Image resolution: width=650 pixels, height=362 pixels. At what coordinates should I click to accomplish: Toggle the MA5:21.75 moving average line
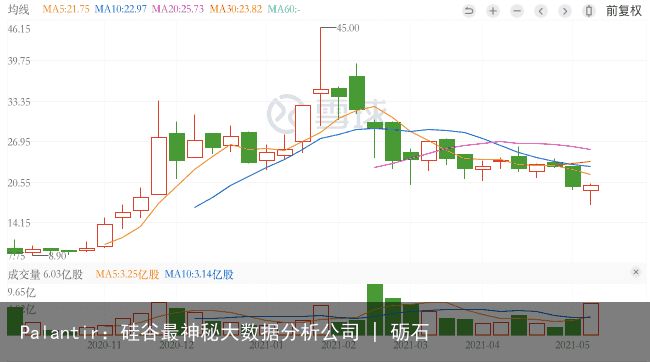click(x=66, y=9)
